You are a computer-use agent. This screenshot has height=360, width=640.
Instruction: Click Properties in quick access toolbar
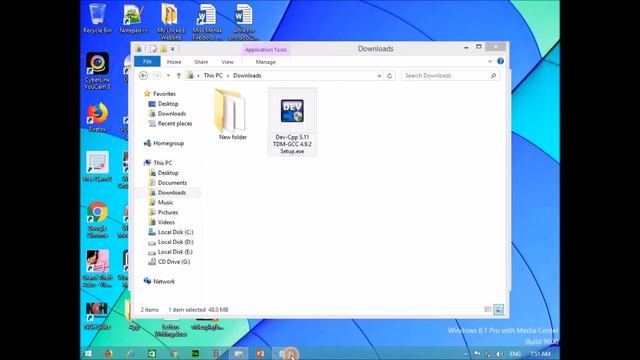[x=153, y=49]
